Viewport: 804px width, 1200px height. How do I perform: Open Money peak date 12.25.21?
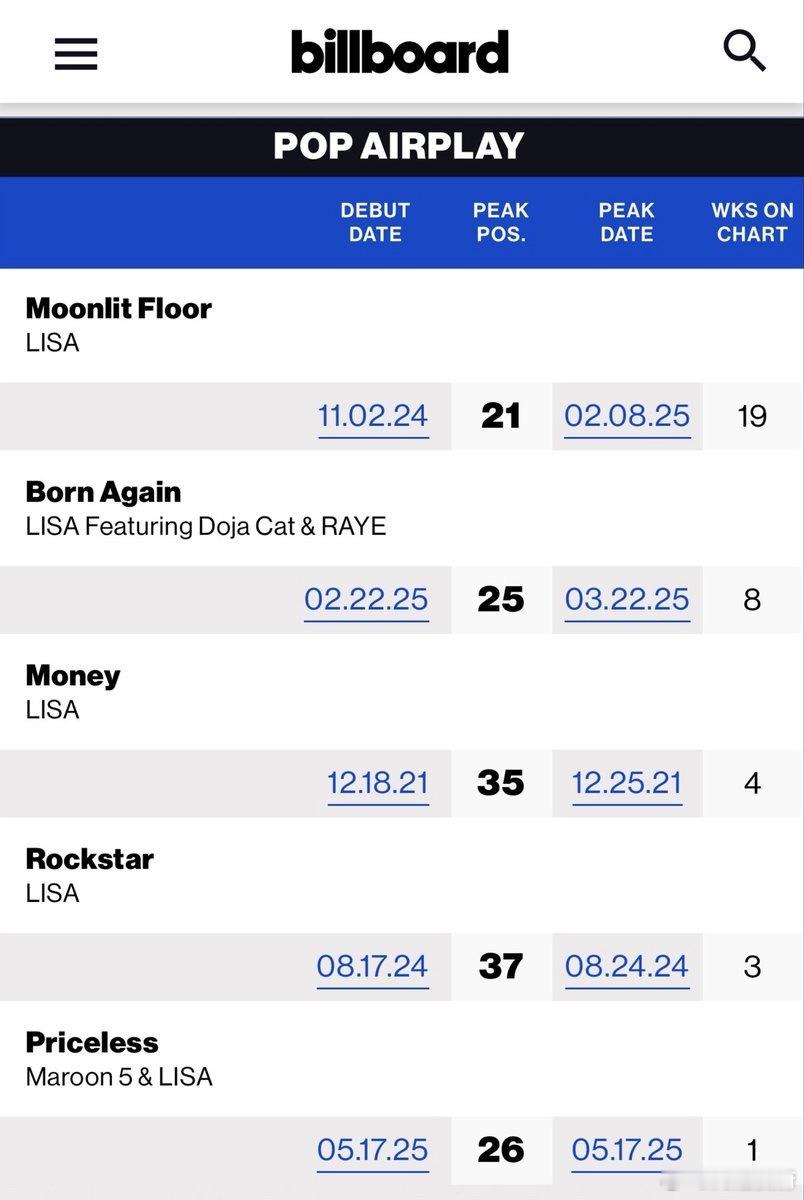[x=627, y=783]
